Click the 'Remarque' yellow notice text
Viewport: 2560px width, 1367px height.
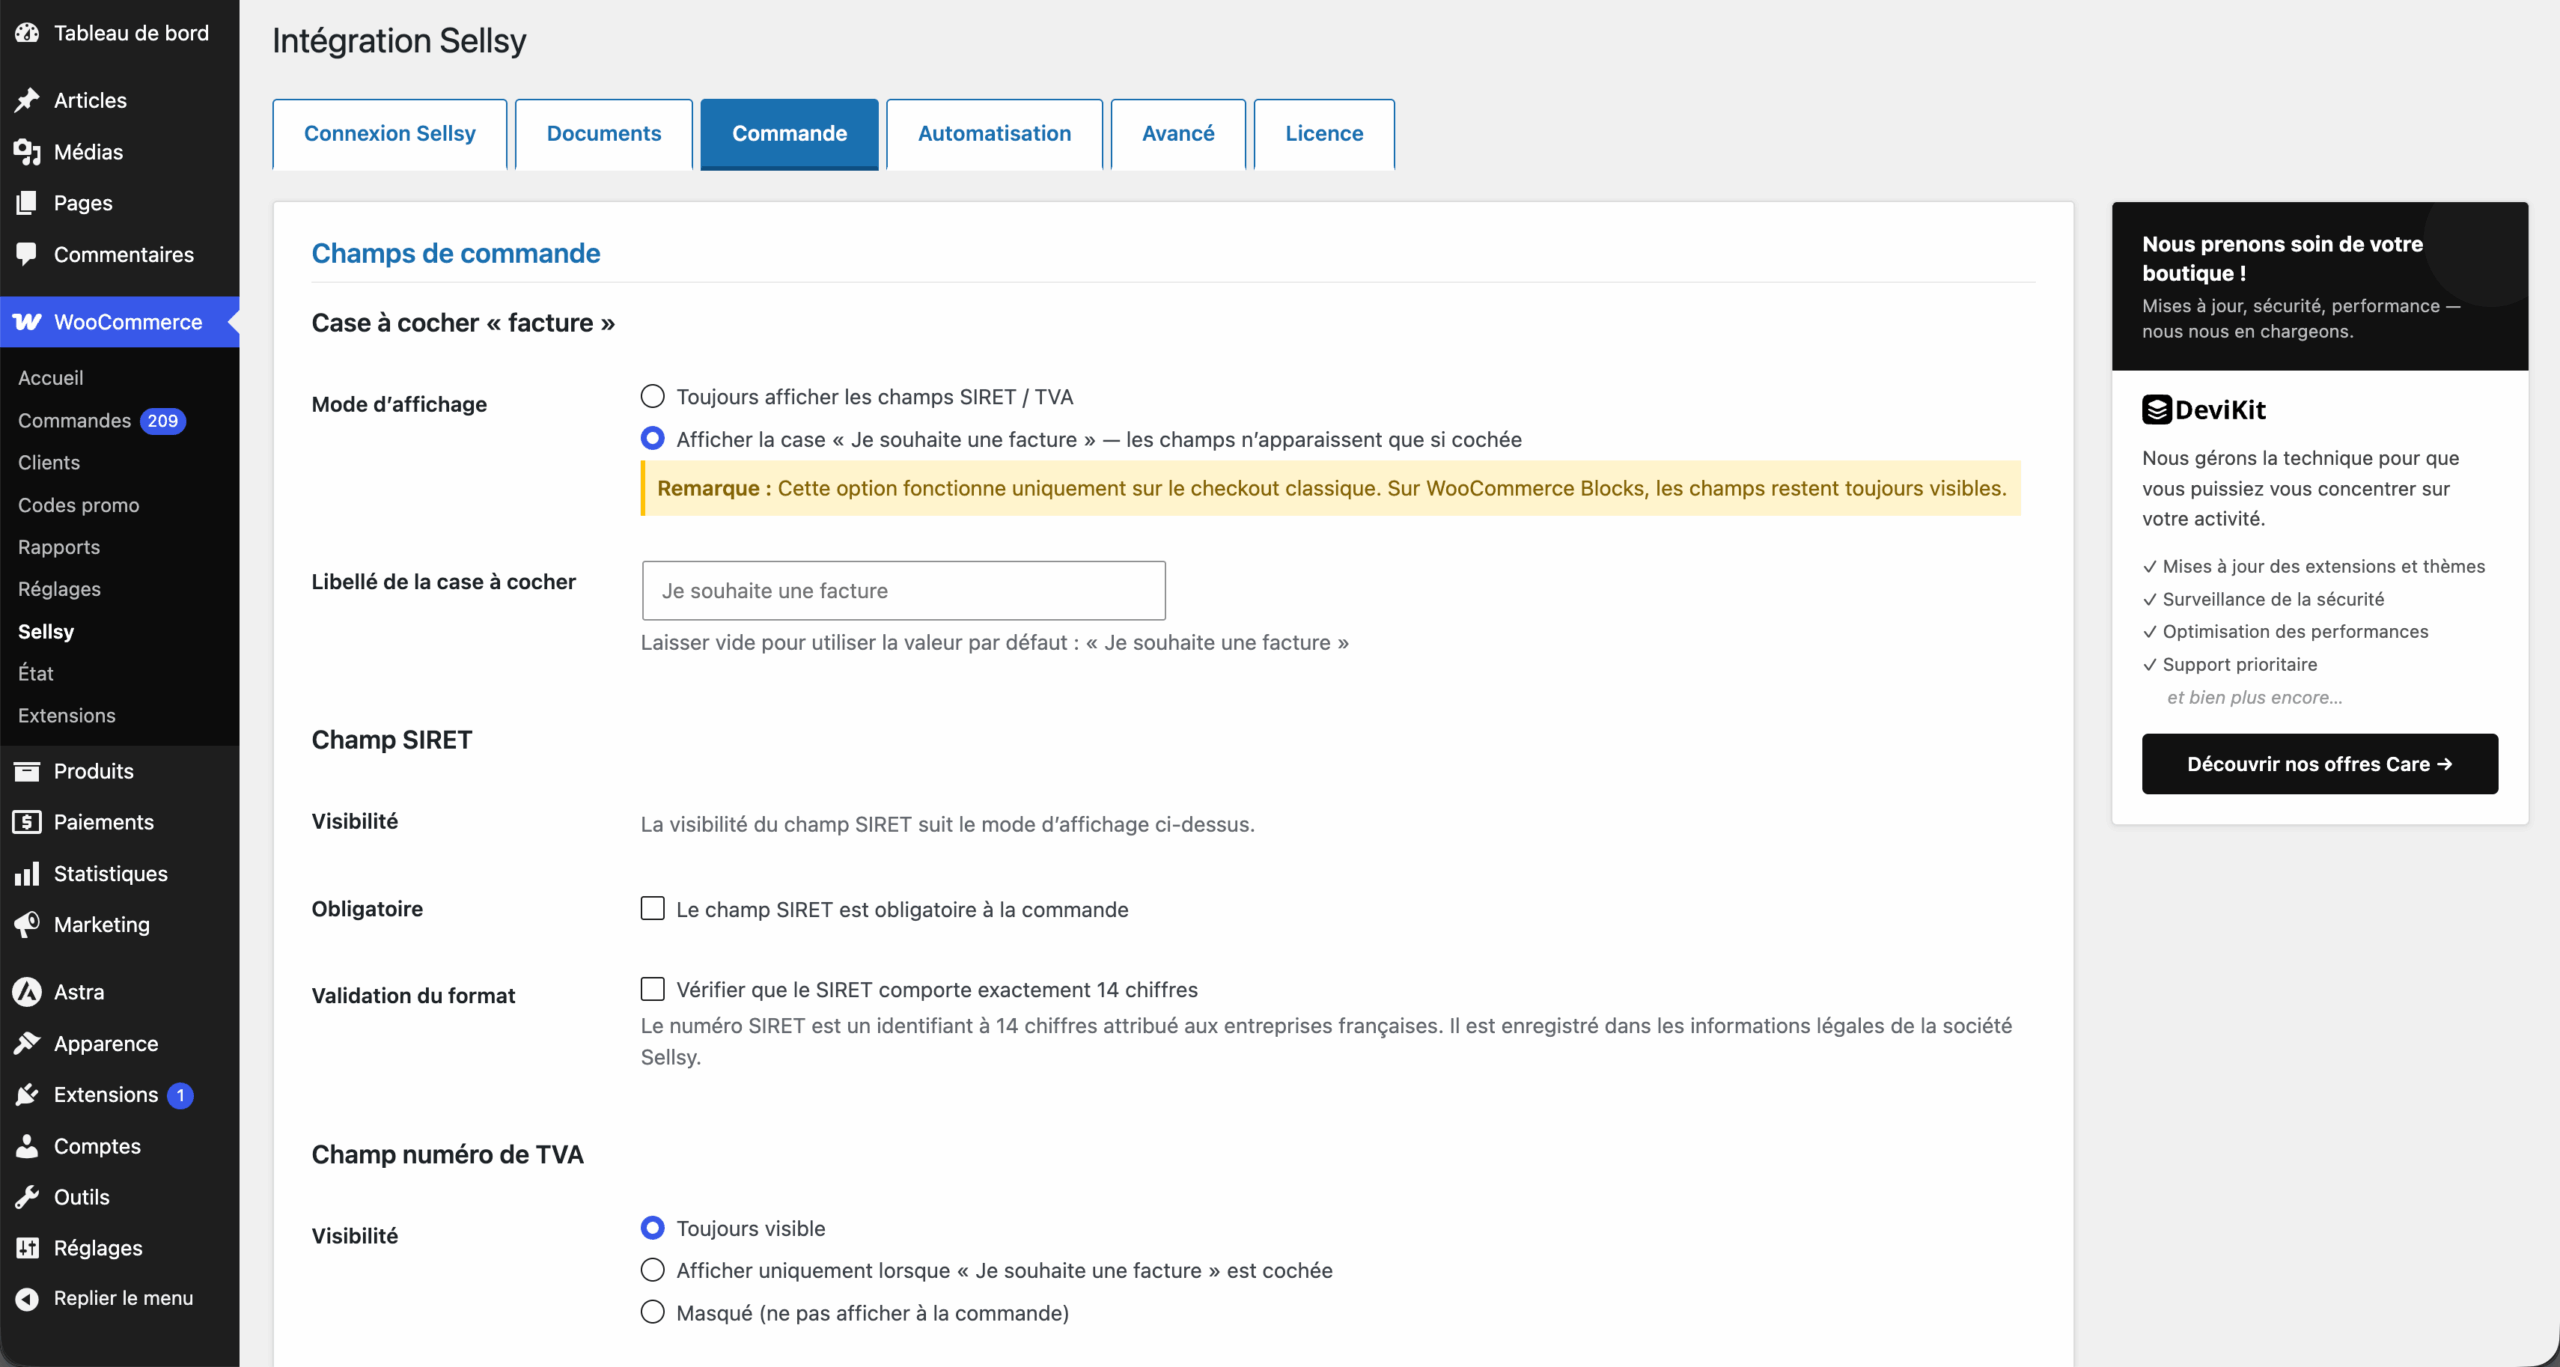click(1332, 489)
